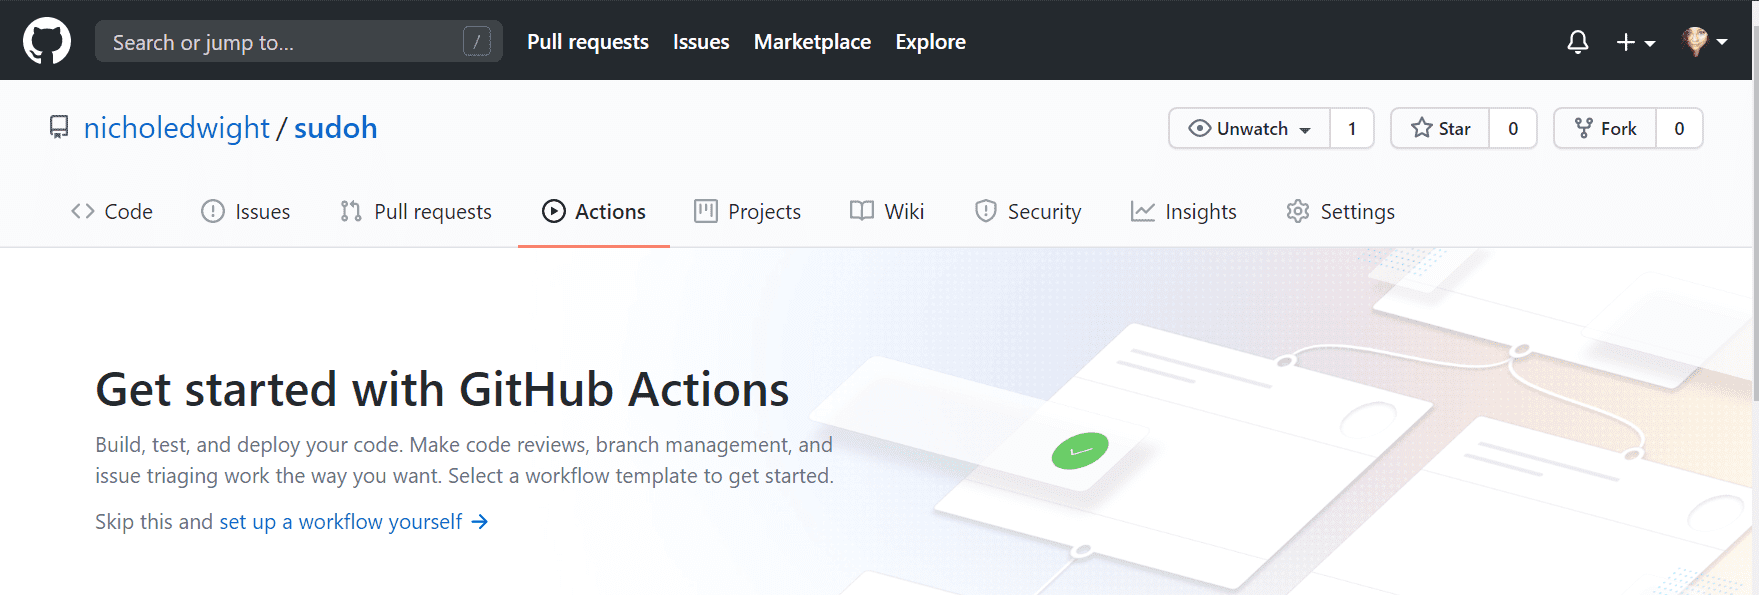This screenshot has width=1759, height=595.
Task: Click the green checkmark in the illustration
Action: tap(1079, 451)
